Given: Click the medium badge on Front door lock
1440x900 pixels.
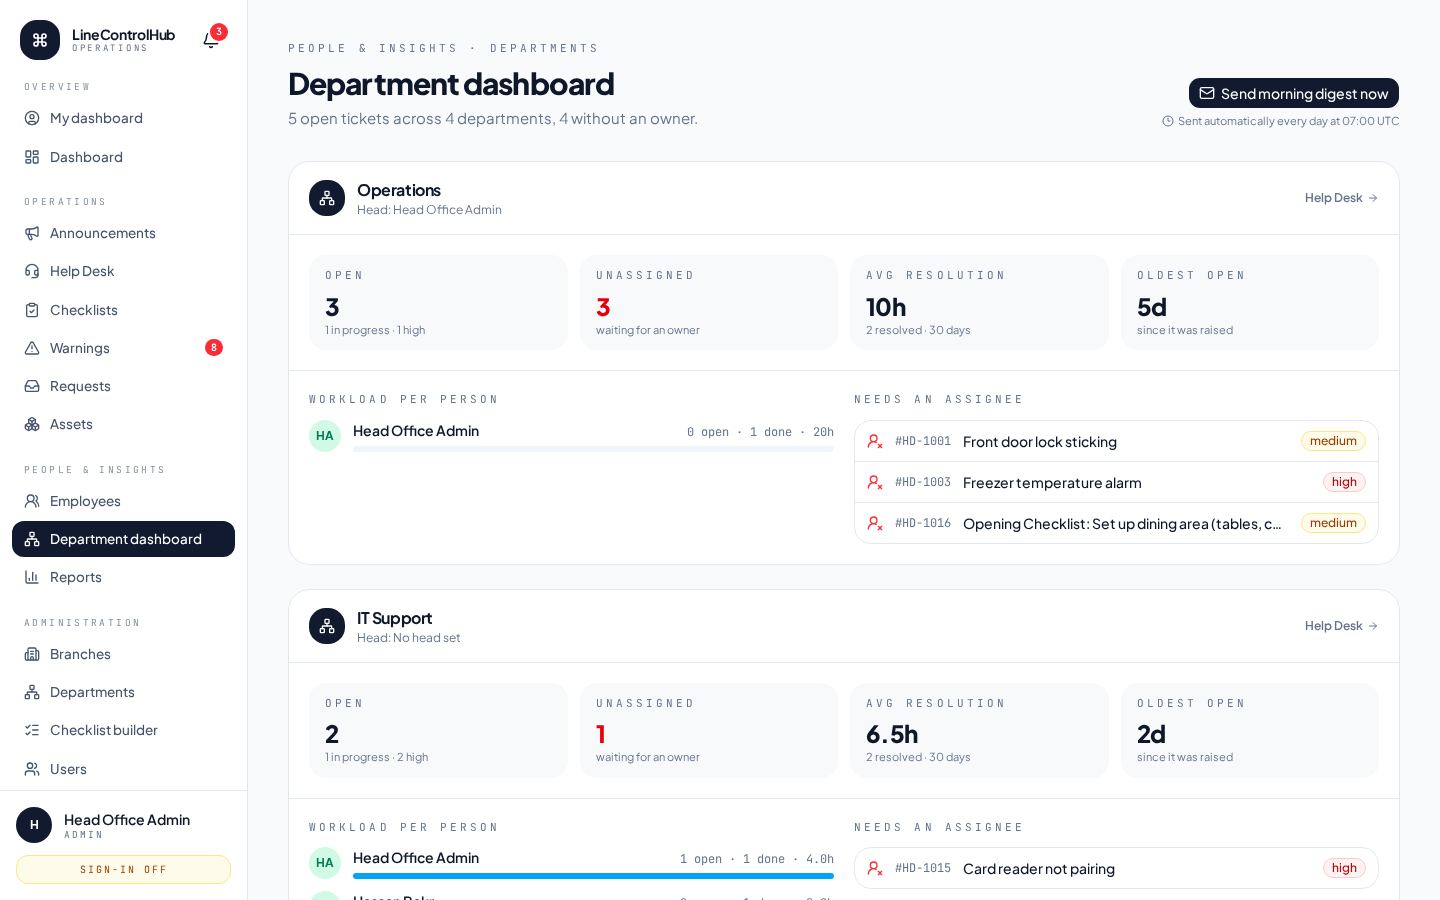Looking at the screenshot, I should click(x=1333, y=441).
